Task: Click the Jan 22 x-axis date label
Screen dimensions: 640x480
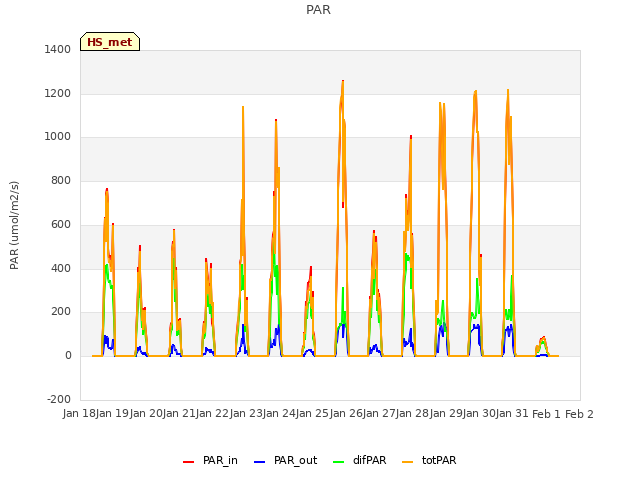Action: tap(212, 414)
